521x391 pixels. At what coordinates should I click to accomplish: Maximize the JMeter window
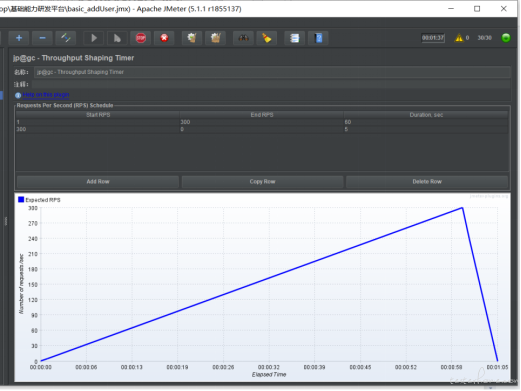click(x=477, y=9)
